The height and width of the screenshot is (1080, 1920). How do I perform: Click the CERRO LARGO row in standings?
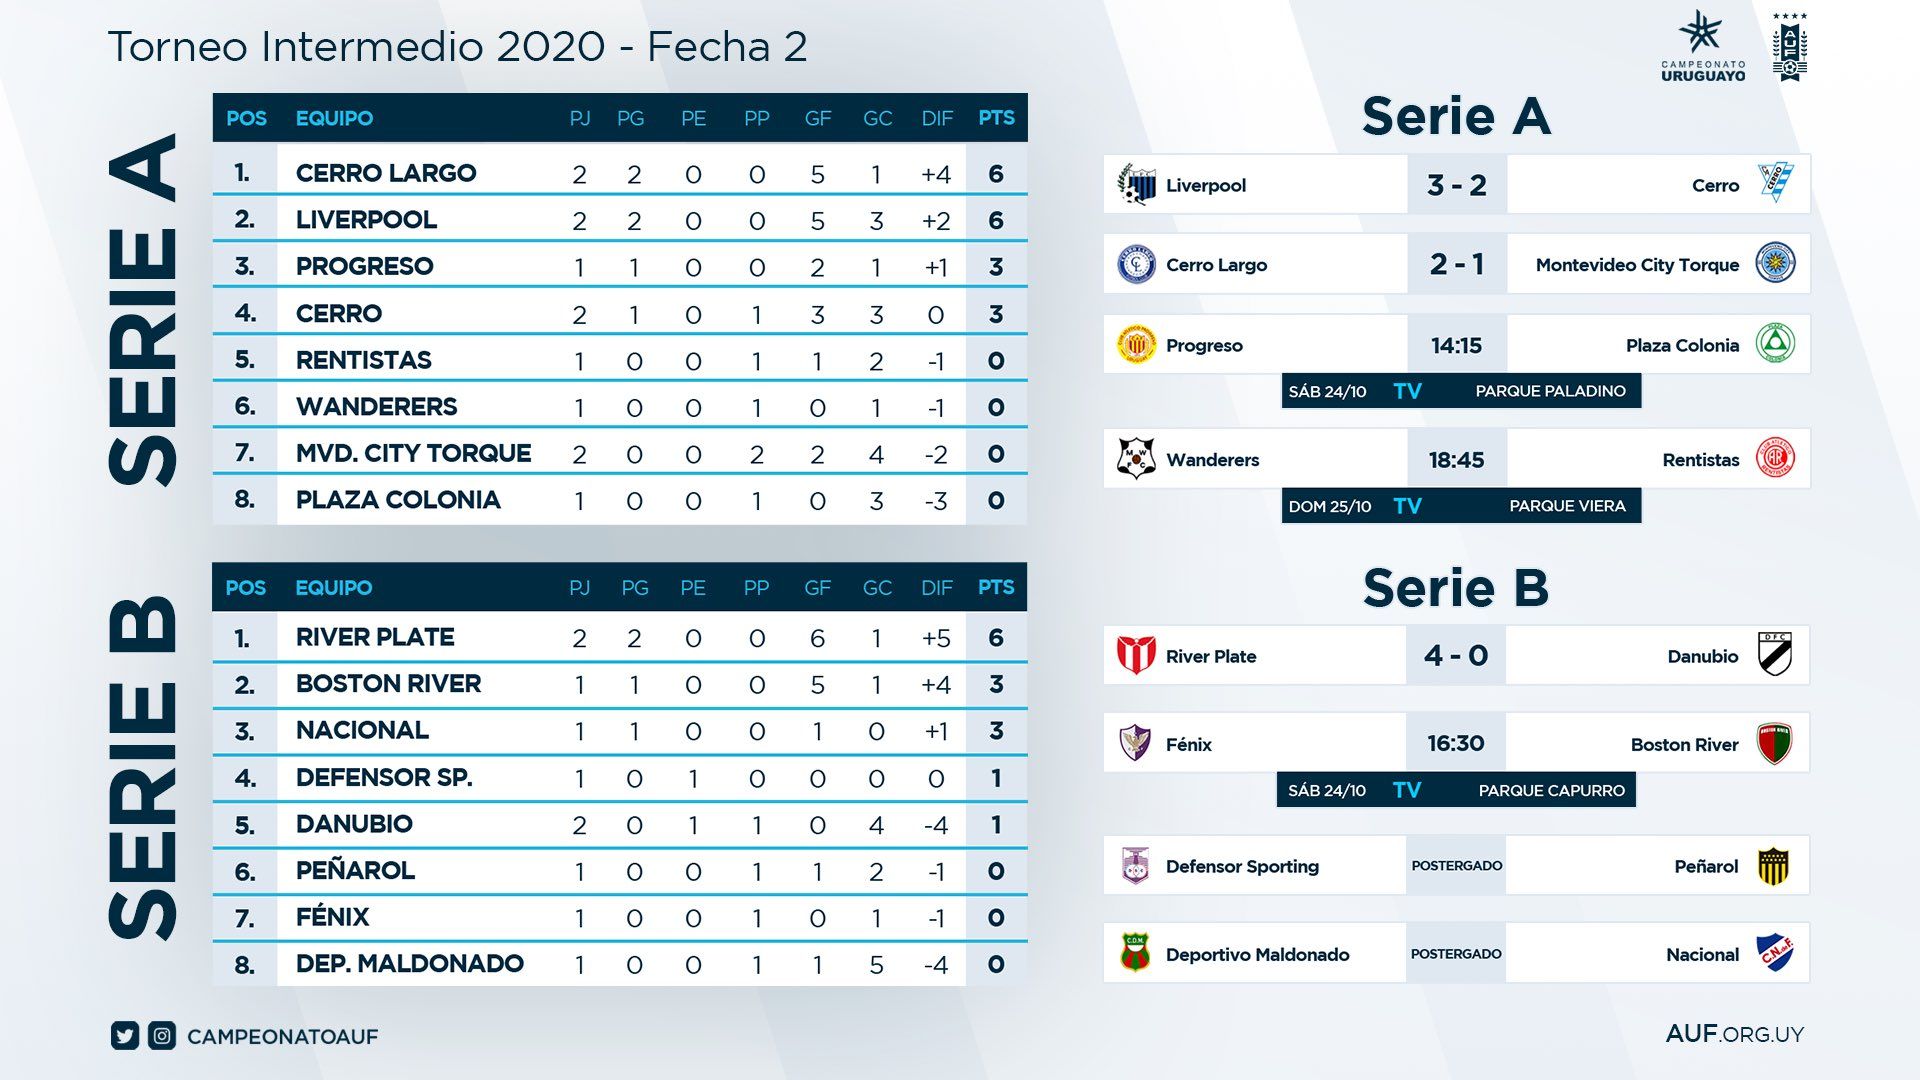tap(386, 173)
